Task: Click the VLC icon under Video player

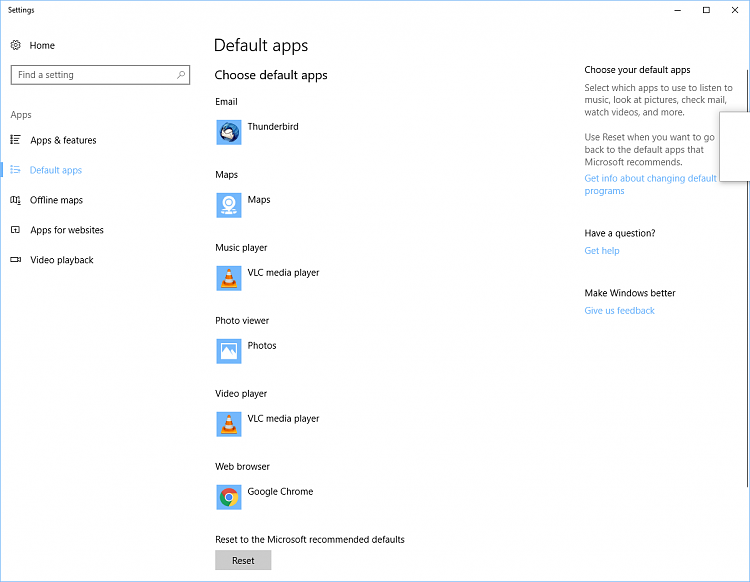Action: [229, 424]
